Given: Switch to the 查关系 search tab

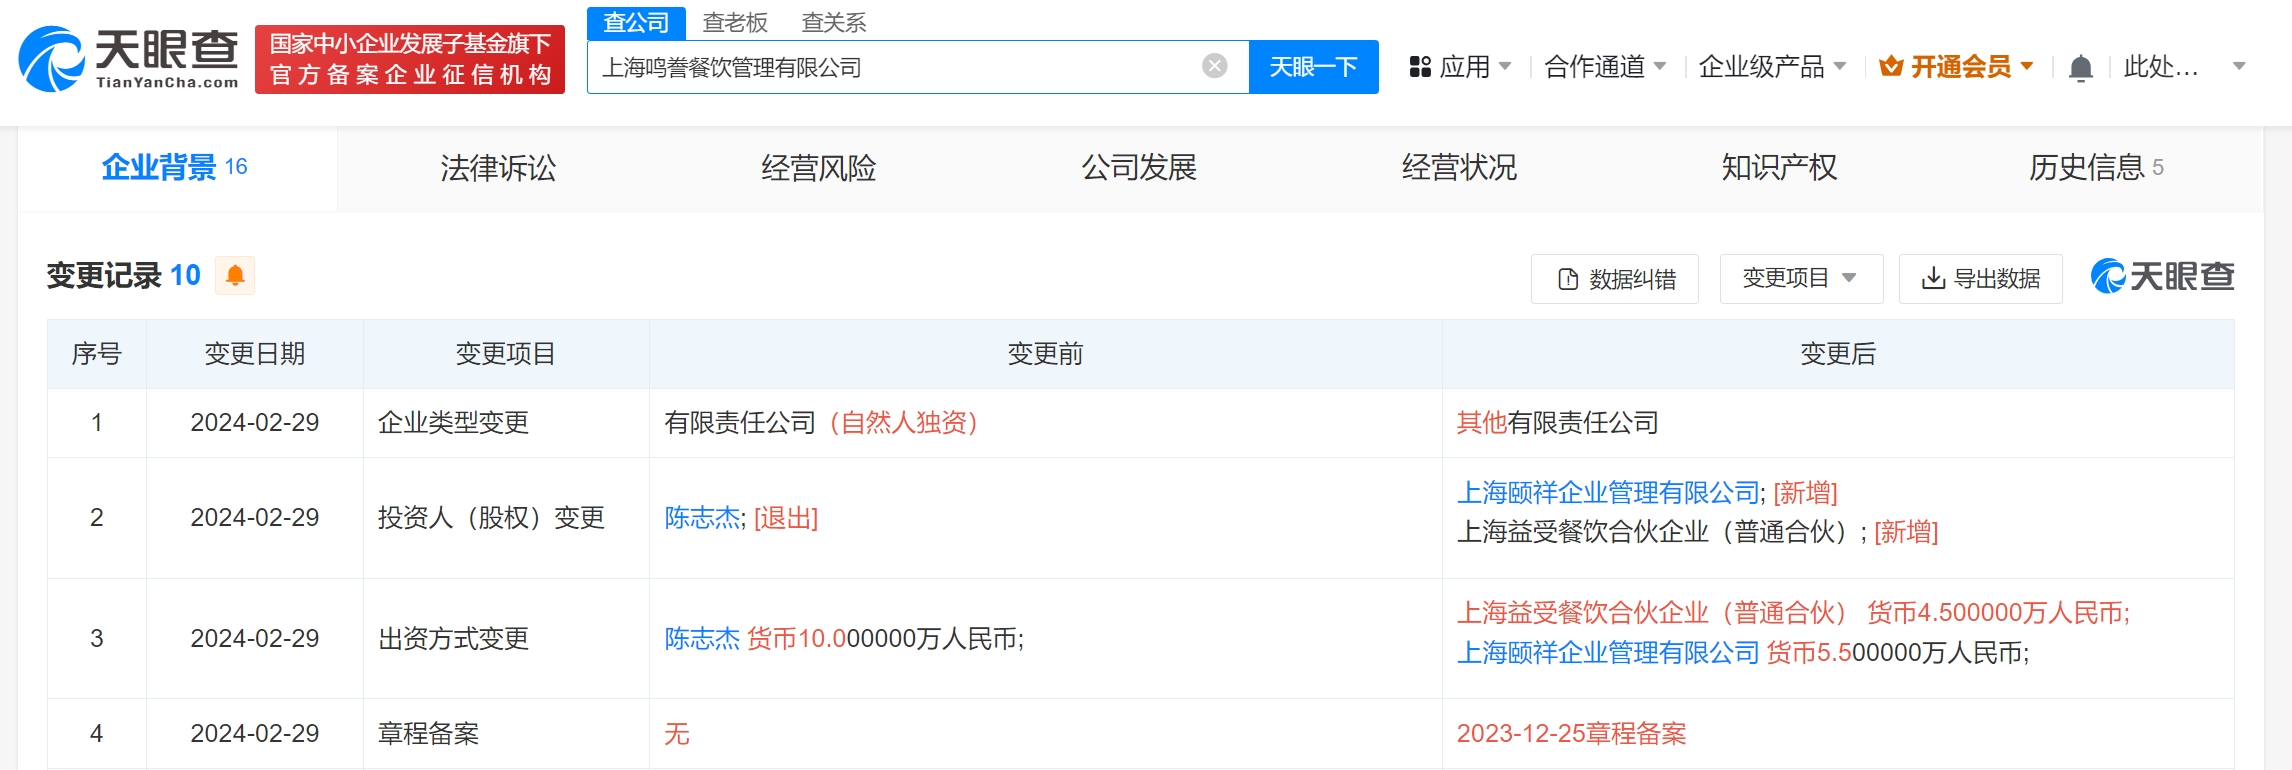Looking at the screenshot, I should click(834, 22).
